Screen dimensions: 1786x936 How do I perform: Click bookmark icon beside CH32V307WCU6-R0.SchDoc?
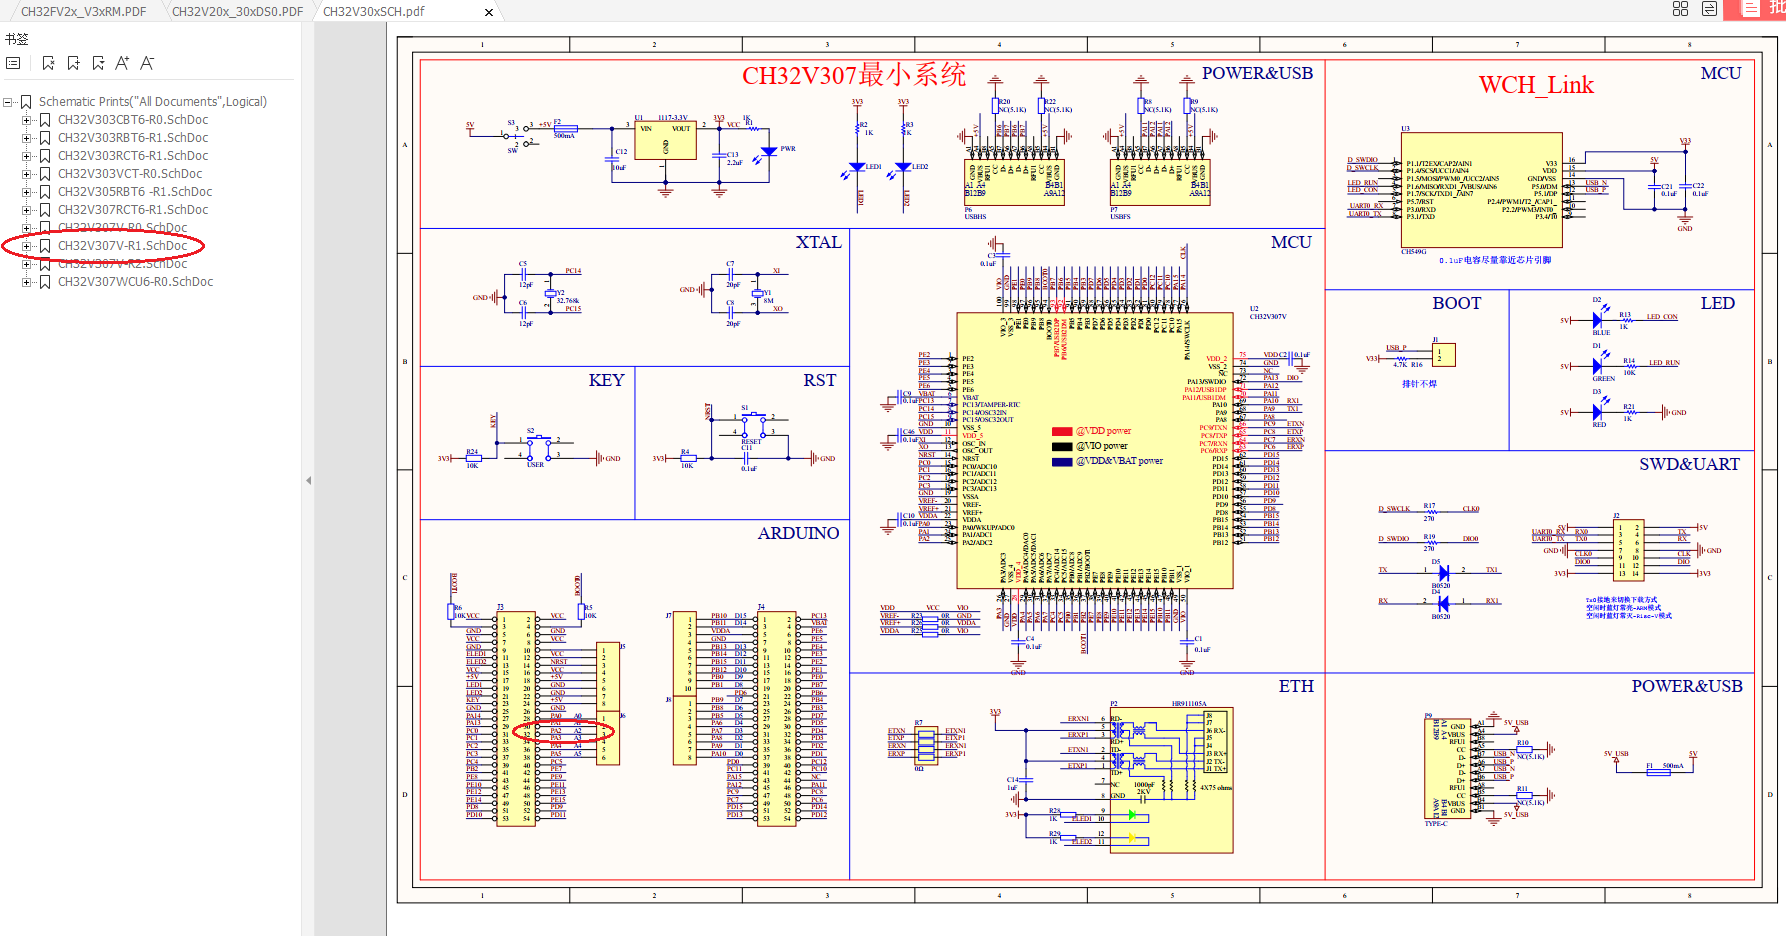click(44, 282)
